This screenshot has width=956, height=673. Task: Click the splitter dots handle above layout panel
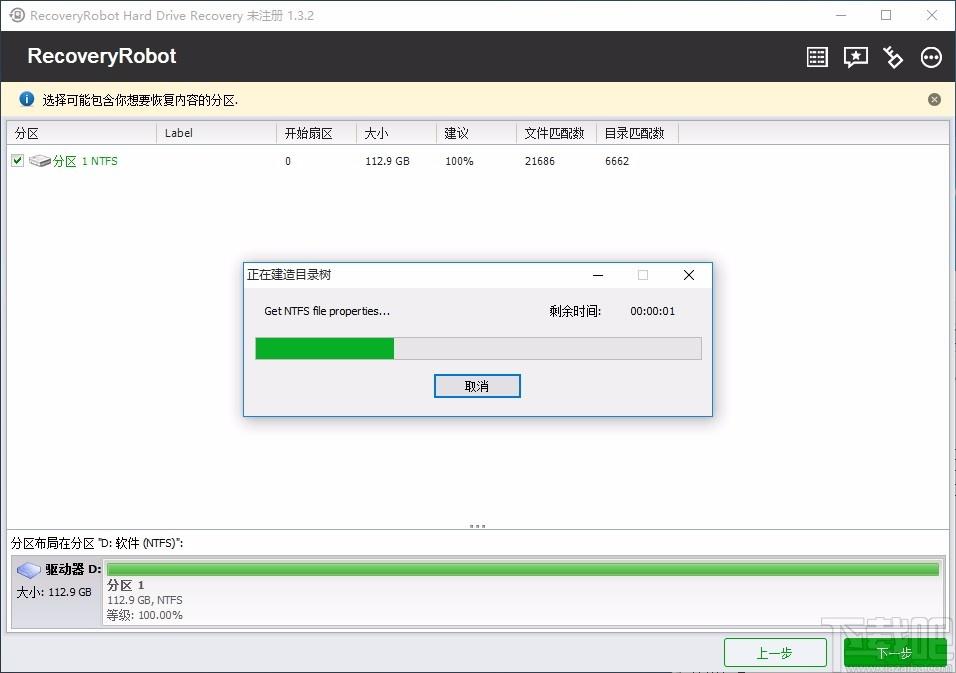(477, 525)
